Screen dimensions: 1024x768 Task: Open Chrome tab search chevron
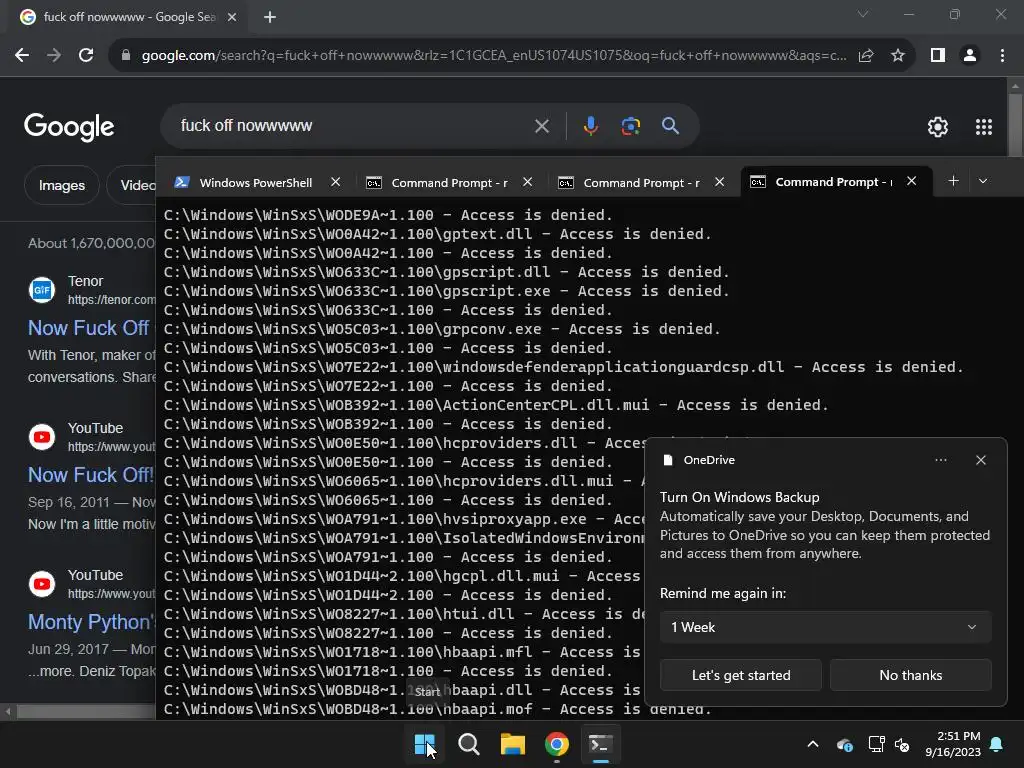coord(863,14)
